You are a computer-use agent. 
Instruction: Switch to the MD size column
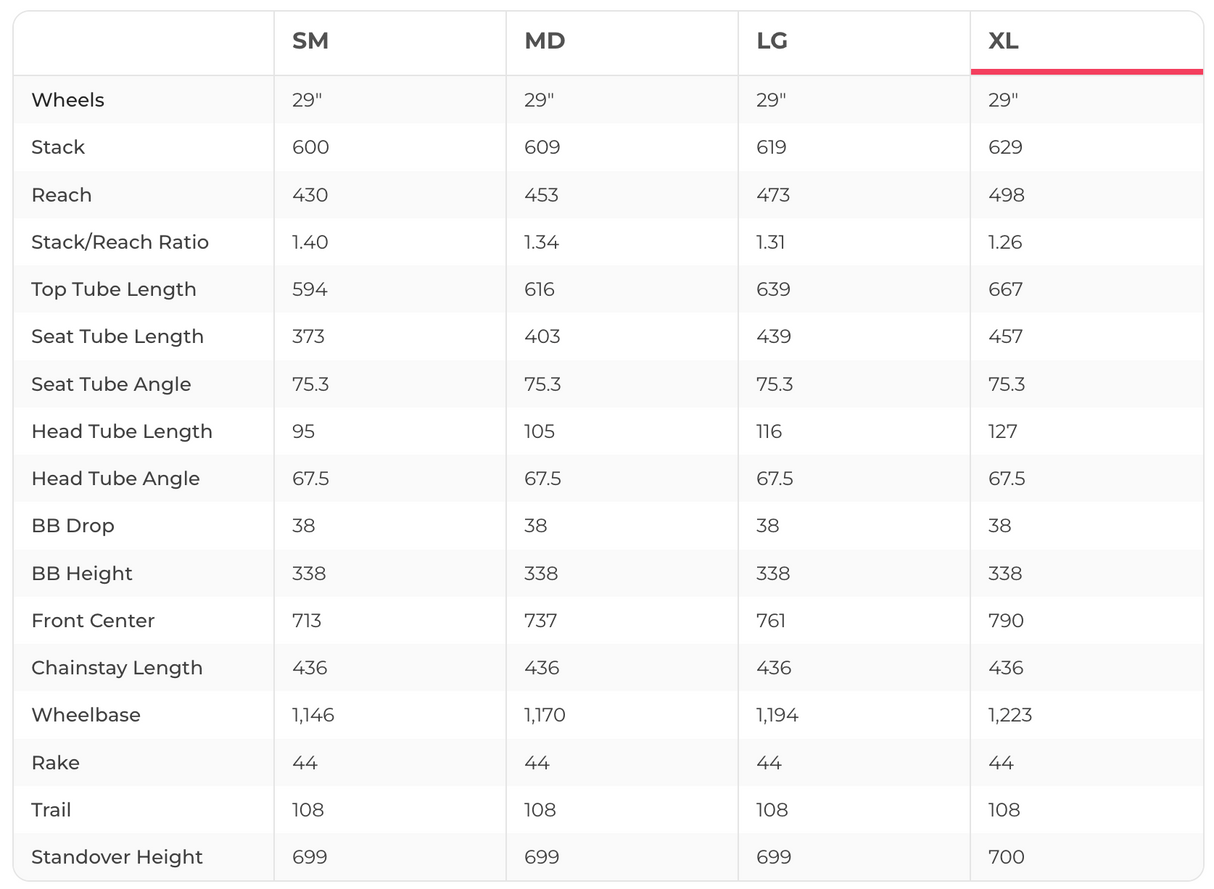(x=545, y=41)
